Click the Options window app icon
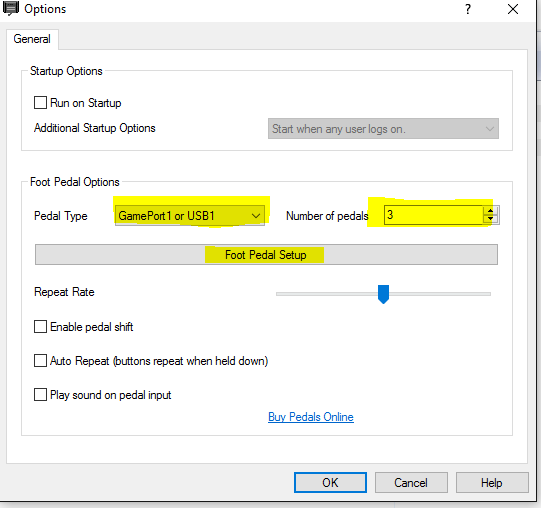This screenshot has height=508, width=541. [10, 9]
